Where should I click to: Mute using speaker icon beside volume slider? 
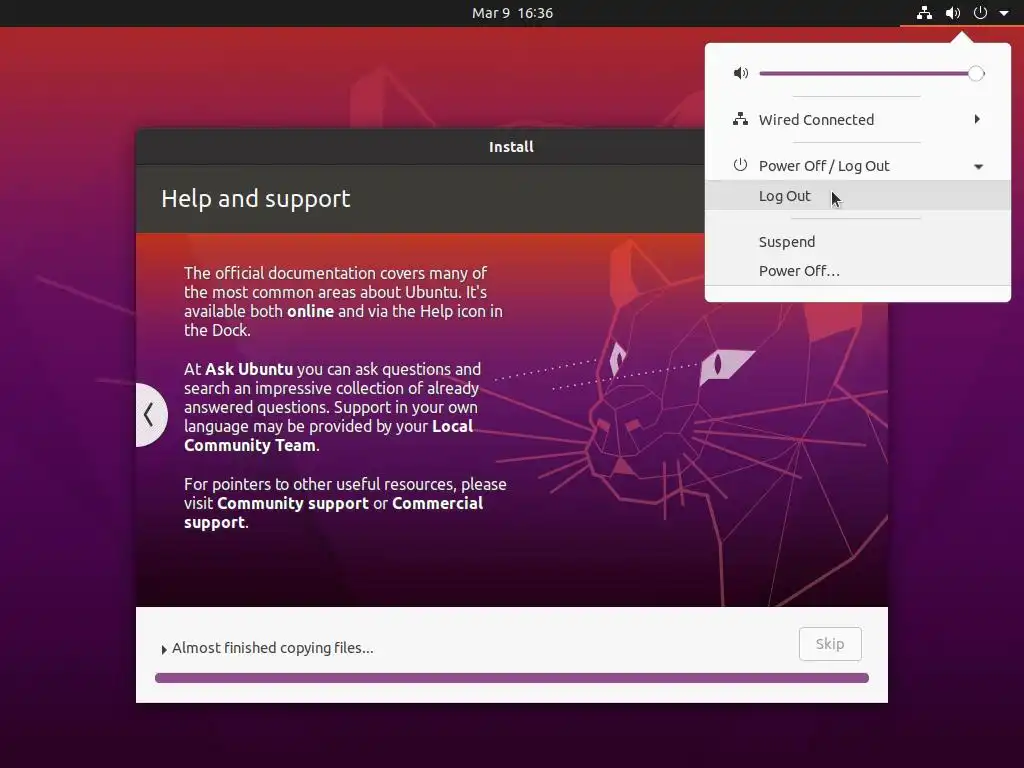coord(741,73)
